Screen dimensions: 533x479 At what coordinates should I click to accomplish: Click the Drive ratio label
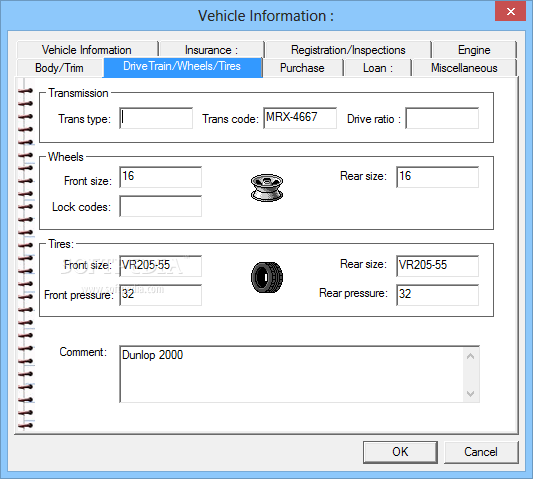pos(374,119)
